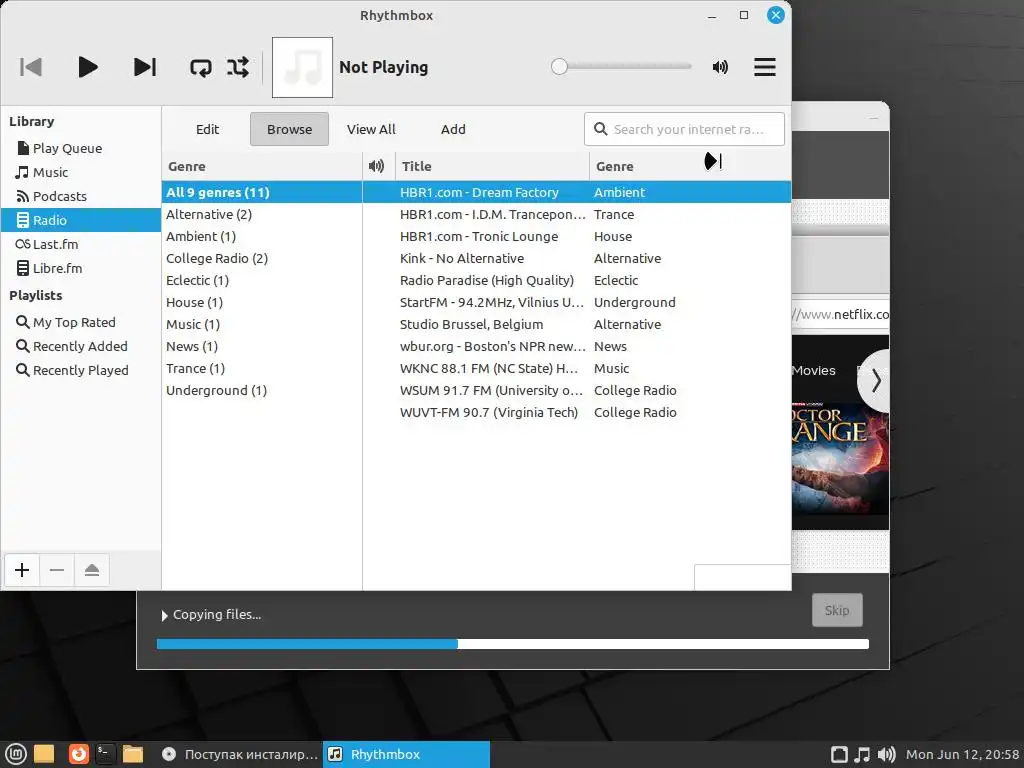Filter by College Radio (2) genre

click(262, 259)
